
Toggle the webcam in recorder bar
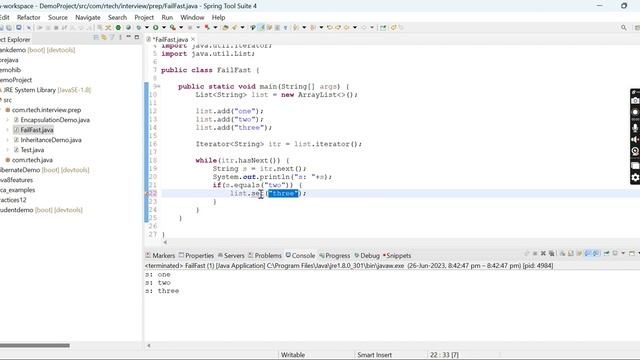coord(635,151)
